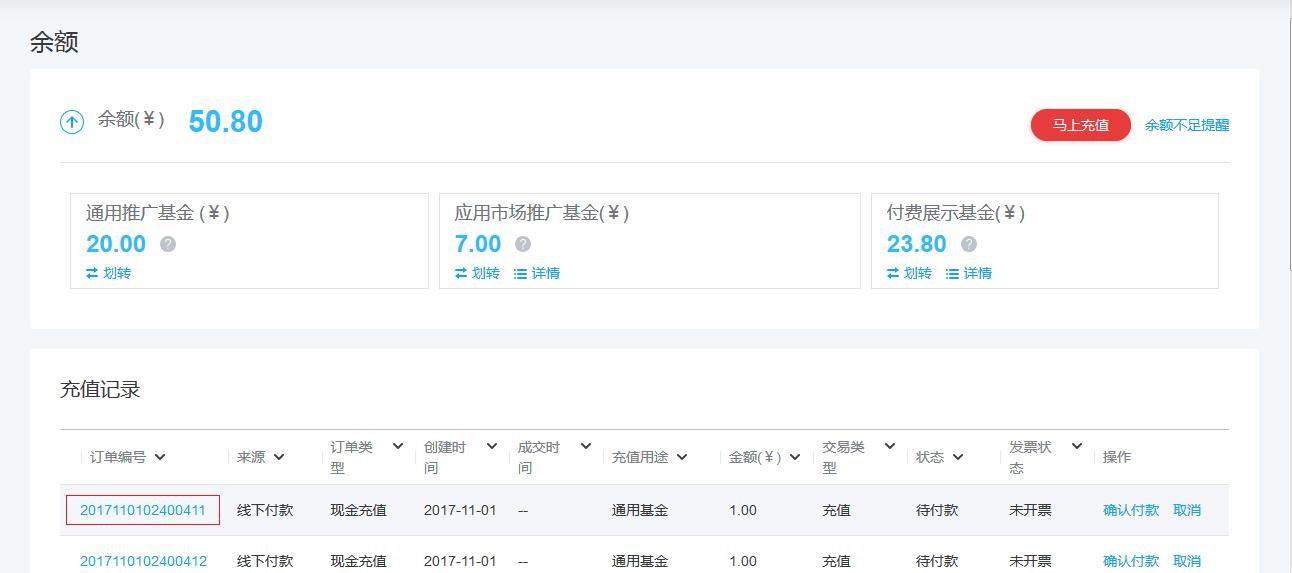
Task: Click 划转 under 应用市场推广基金
Action: pyautogui.click(x=477, y=273)
